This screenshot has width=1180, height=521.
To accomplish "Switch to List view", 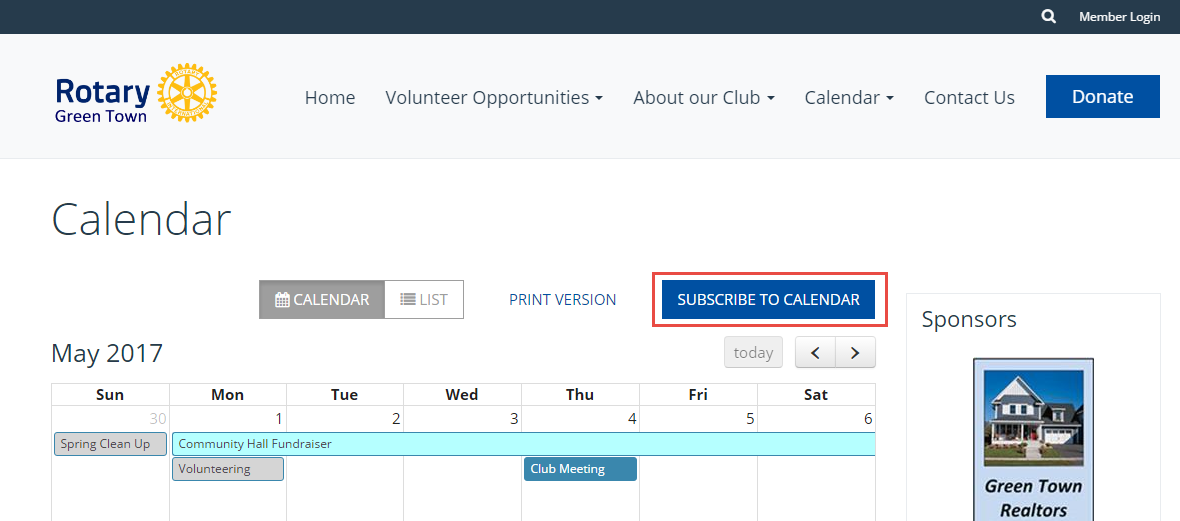I will pos(424,299).
